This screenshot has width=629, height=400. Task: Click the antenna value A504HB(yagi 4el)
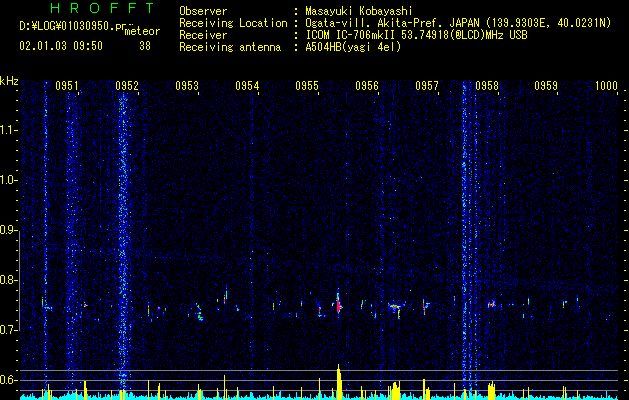pyautogui.click(x=353, y=47)
